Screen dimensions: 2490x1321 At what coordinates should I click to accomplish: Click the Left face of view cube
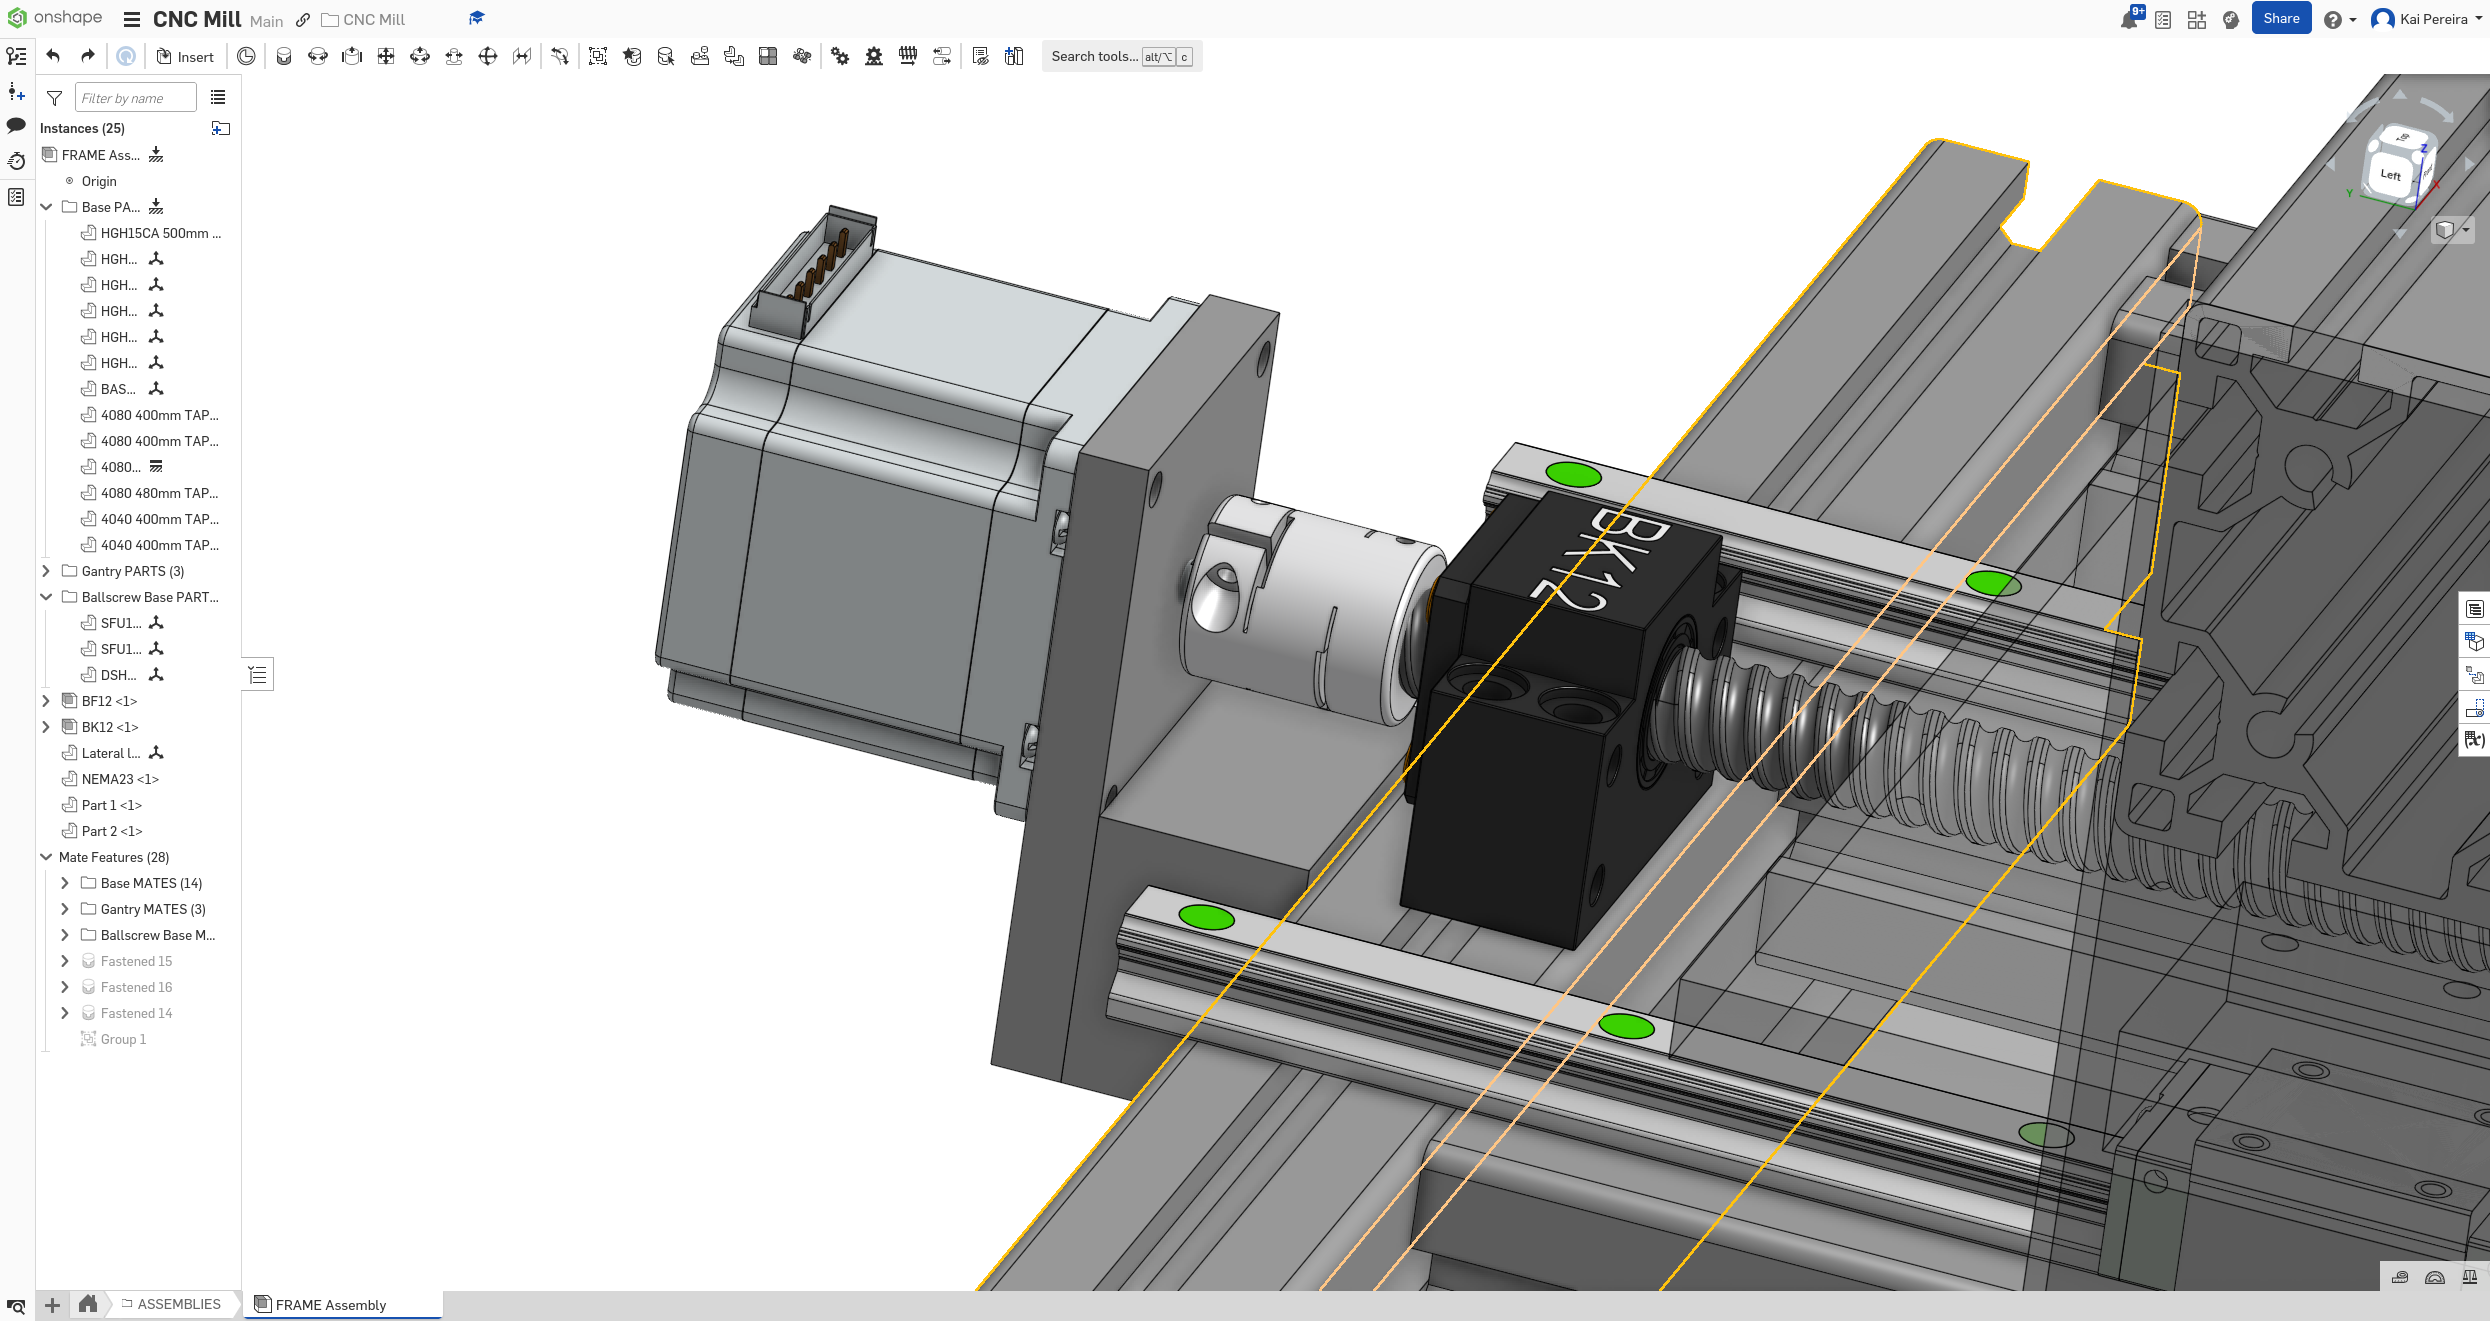click(x=2390, y=174)
